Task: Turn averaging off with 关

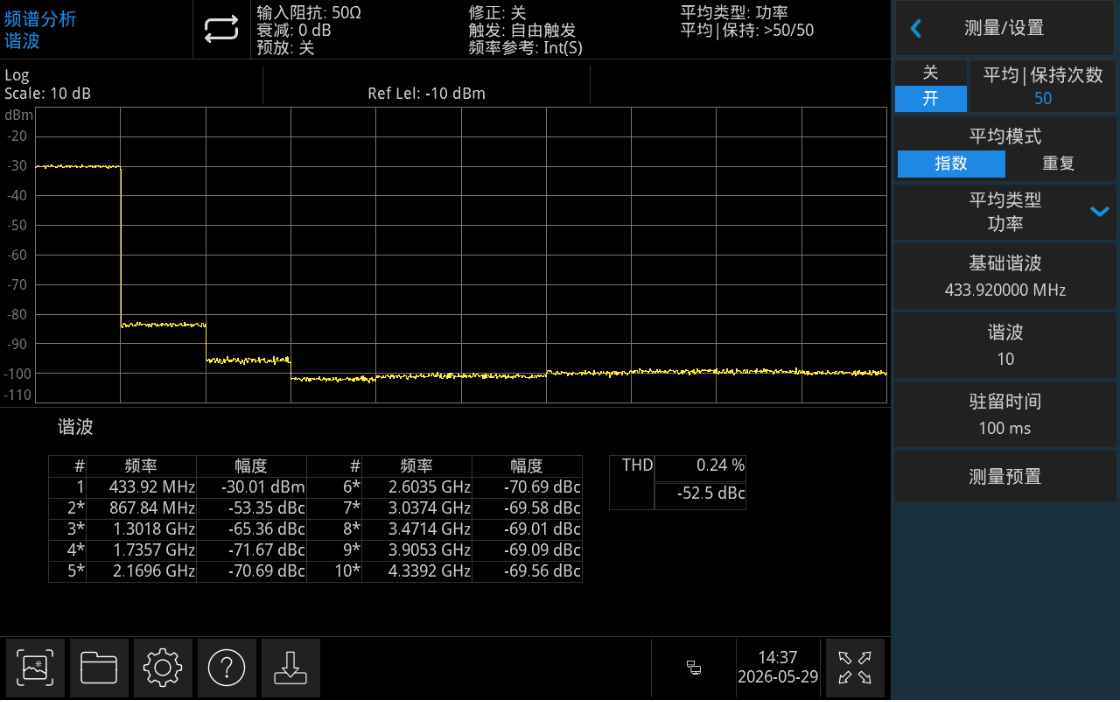Action: coord(931,73)
